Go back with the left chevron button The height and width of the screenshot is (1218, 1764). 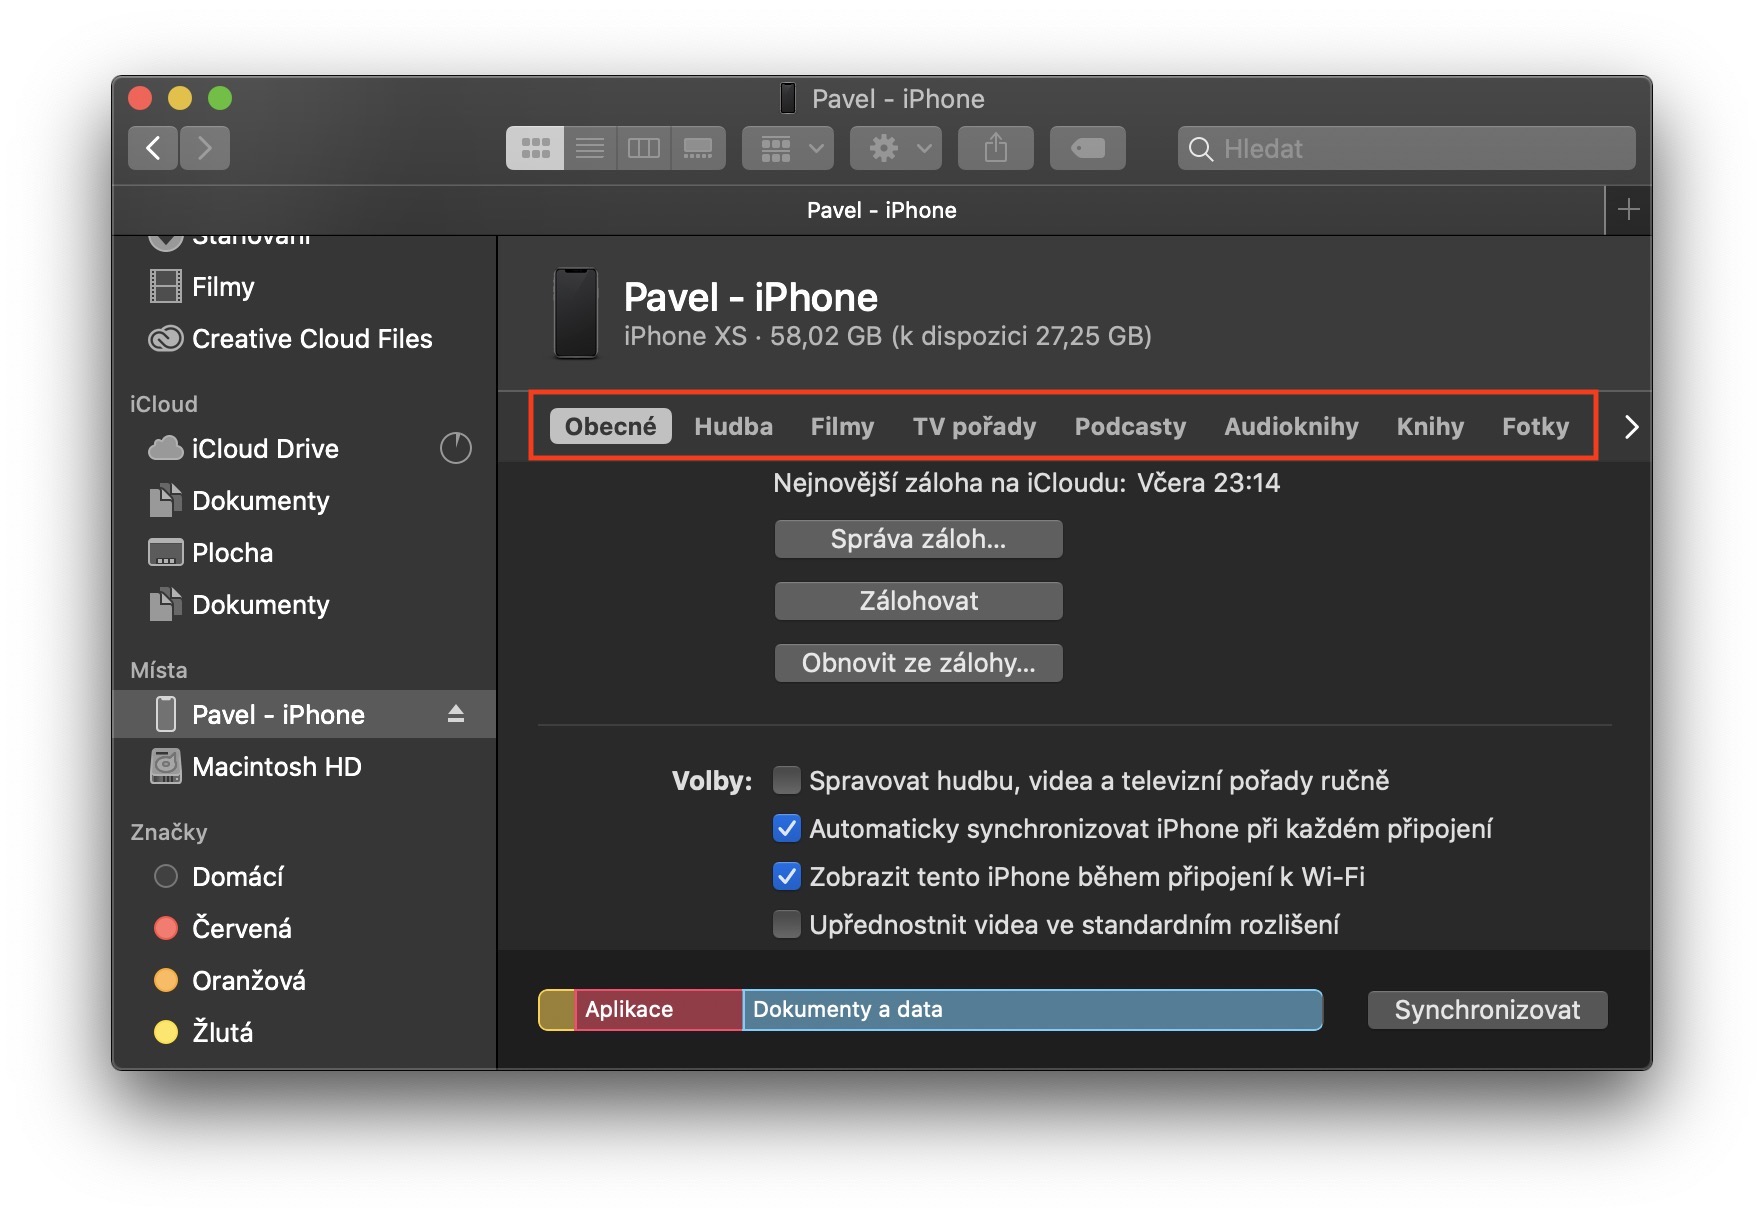153,148
